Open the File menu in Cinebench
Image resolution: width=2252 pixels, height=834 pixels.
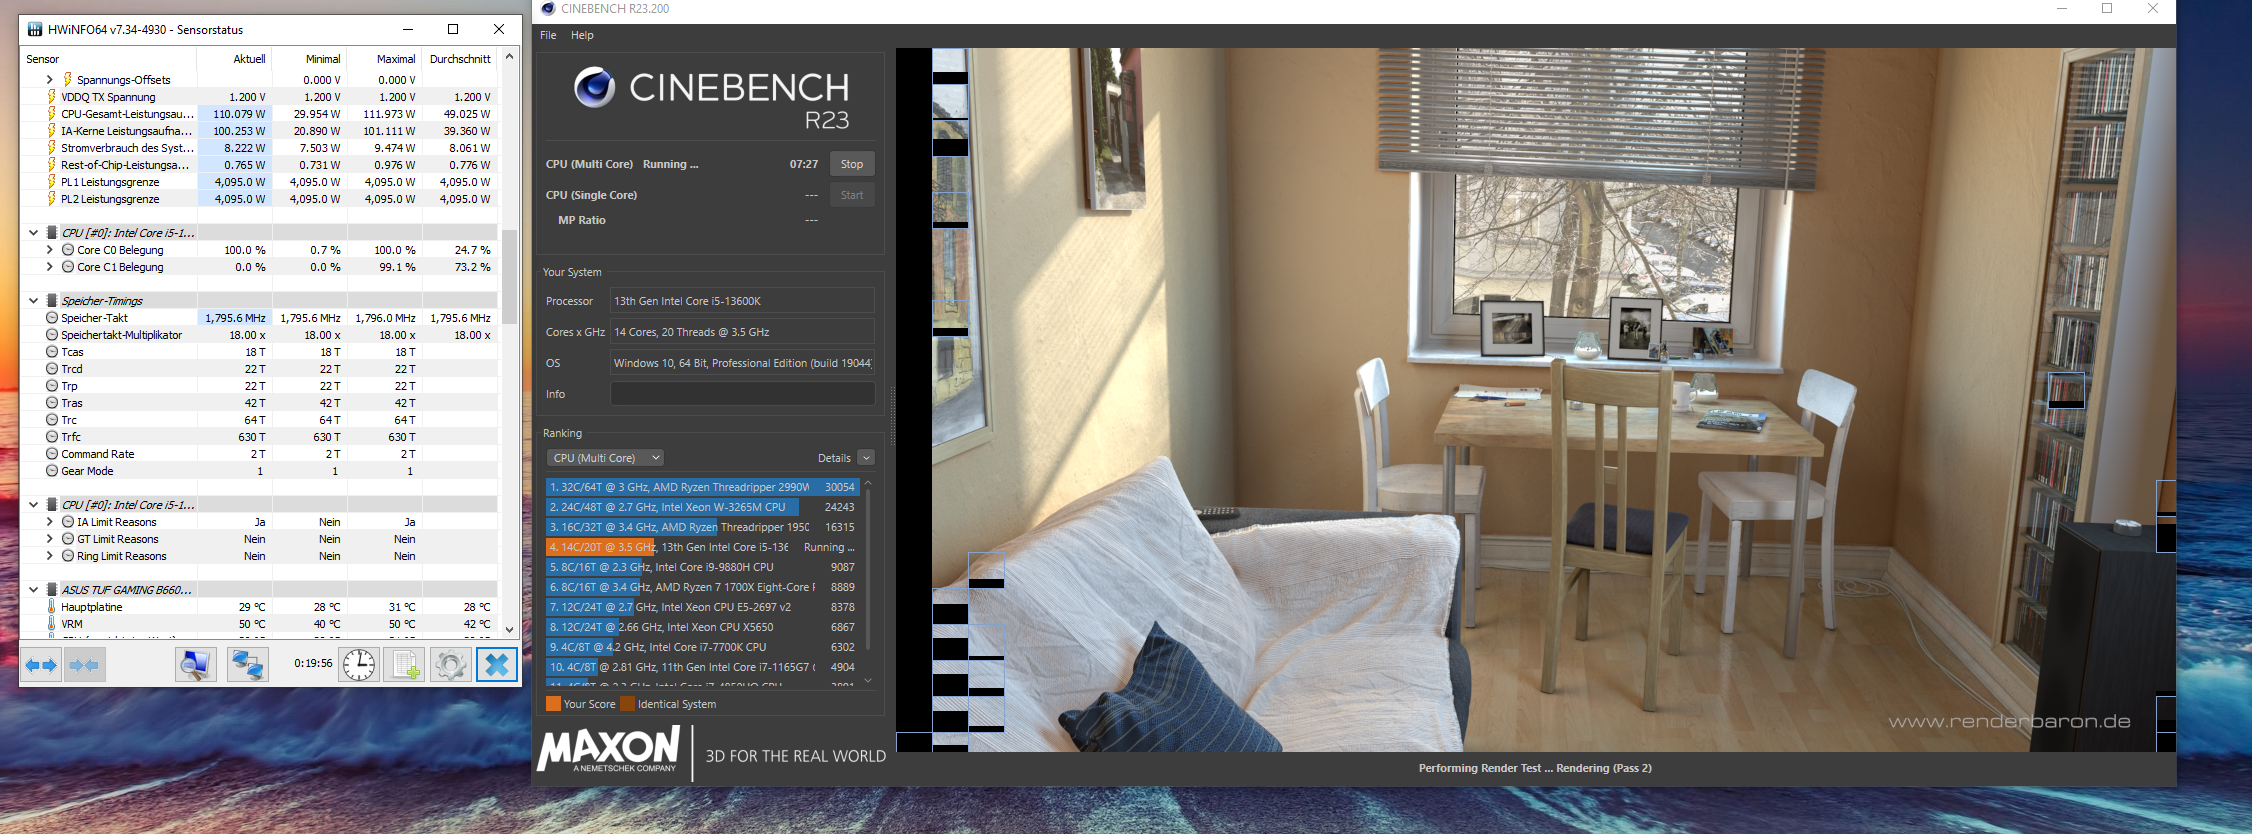[x=548, y=35]
